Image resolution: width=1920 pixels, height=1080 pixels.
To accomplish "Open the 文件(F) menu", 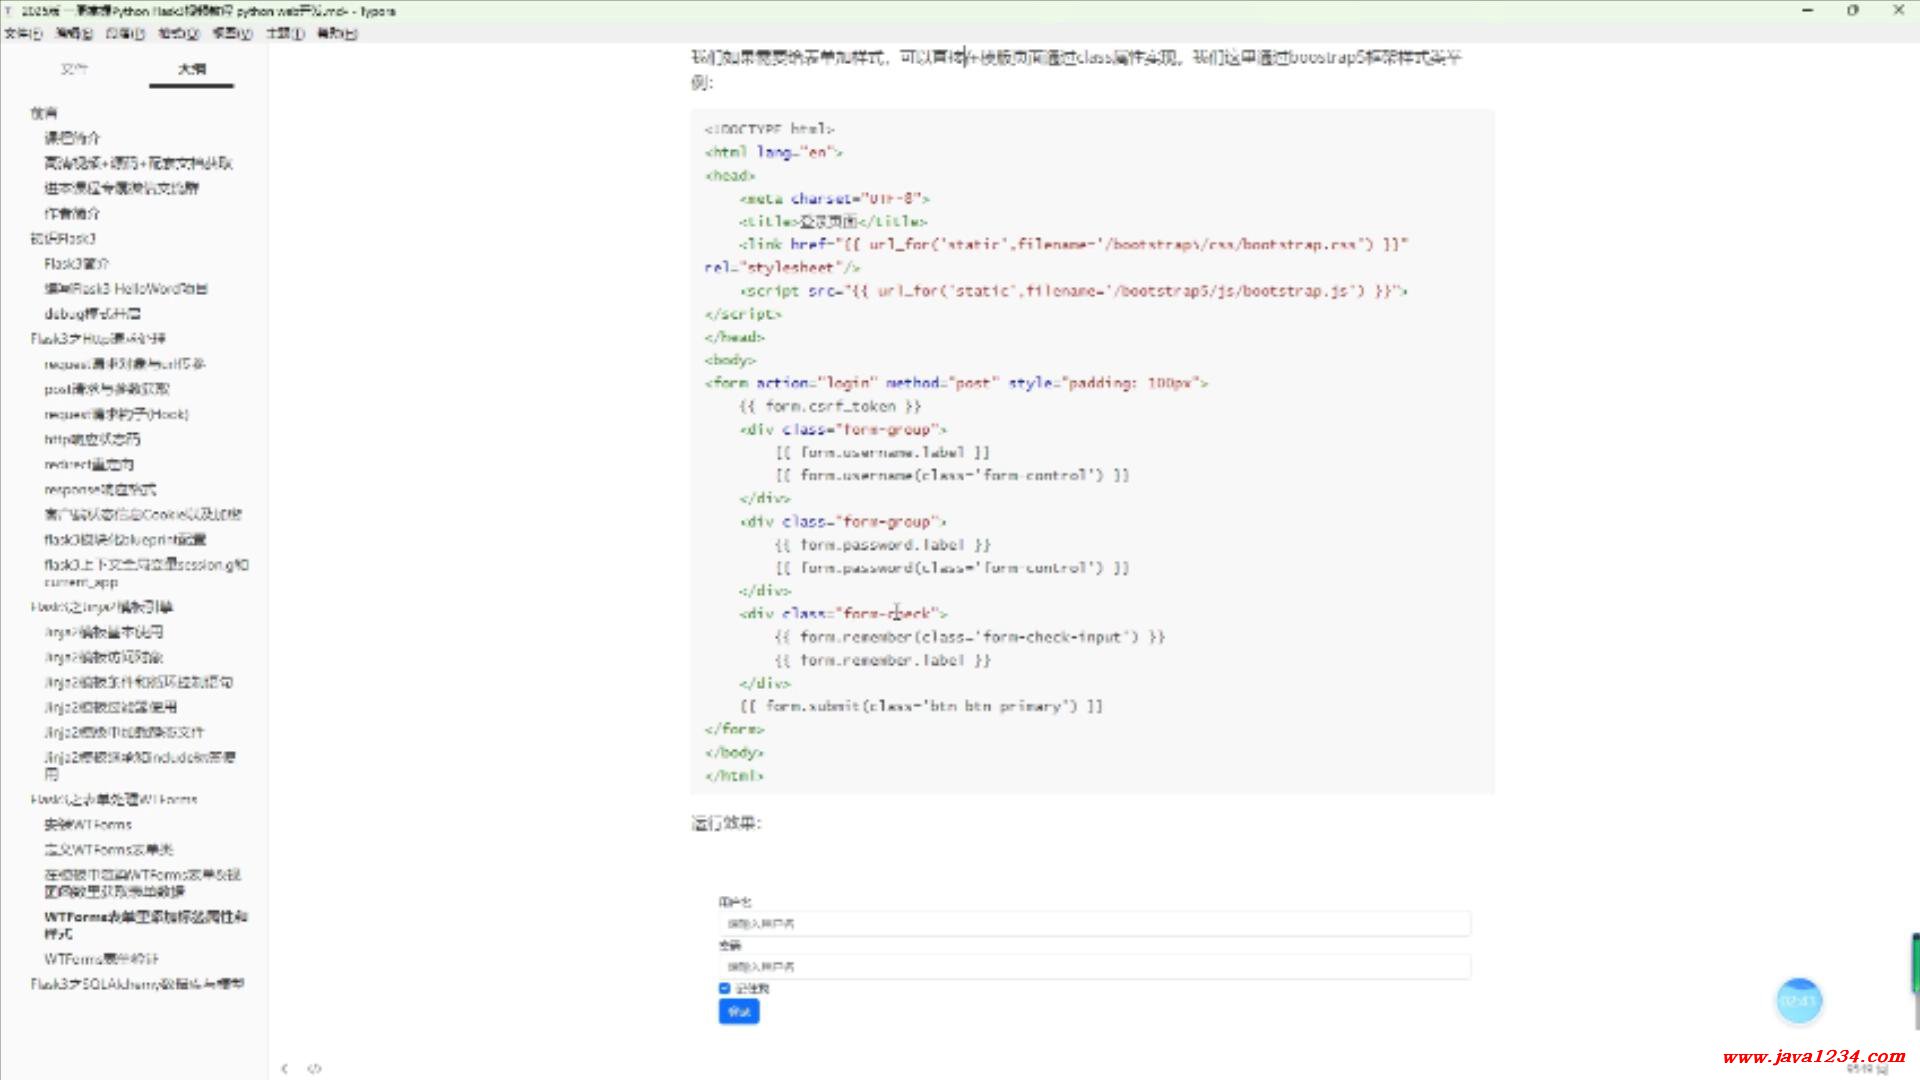I will click(x=23, y=33).
